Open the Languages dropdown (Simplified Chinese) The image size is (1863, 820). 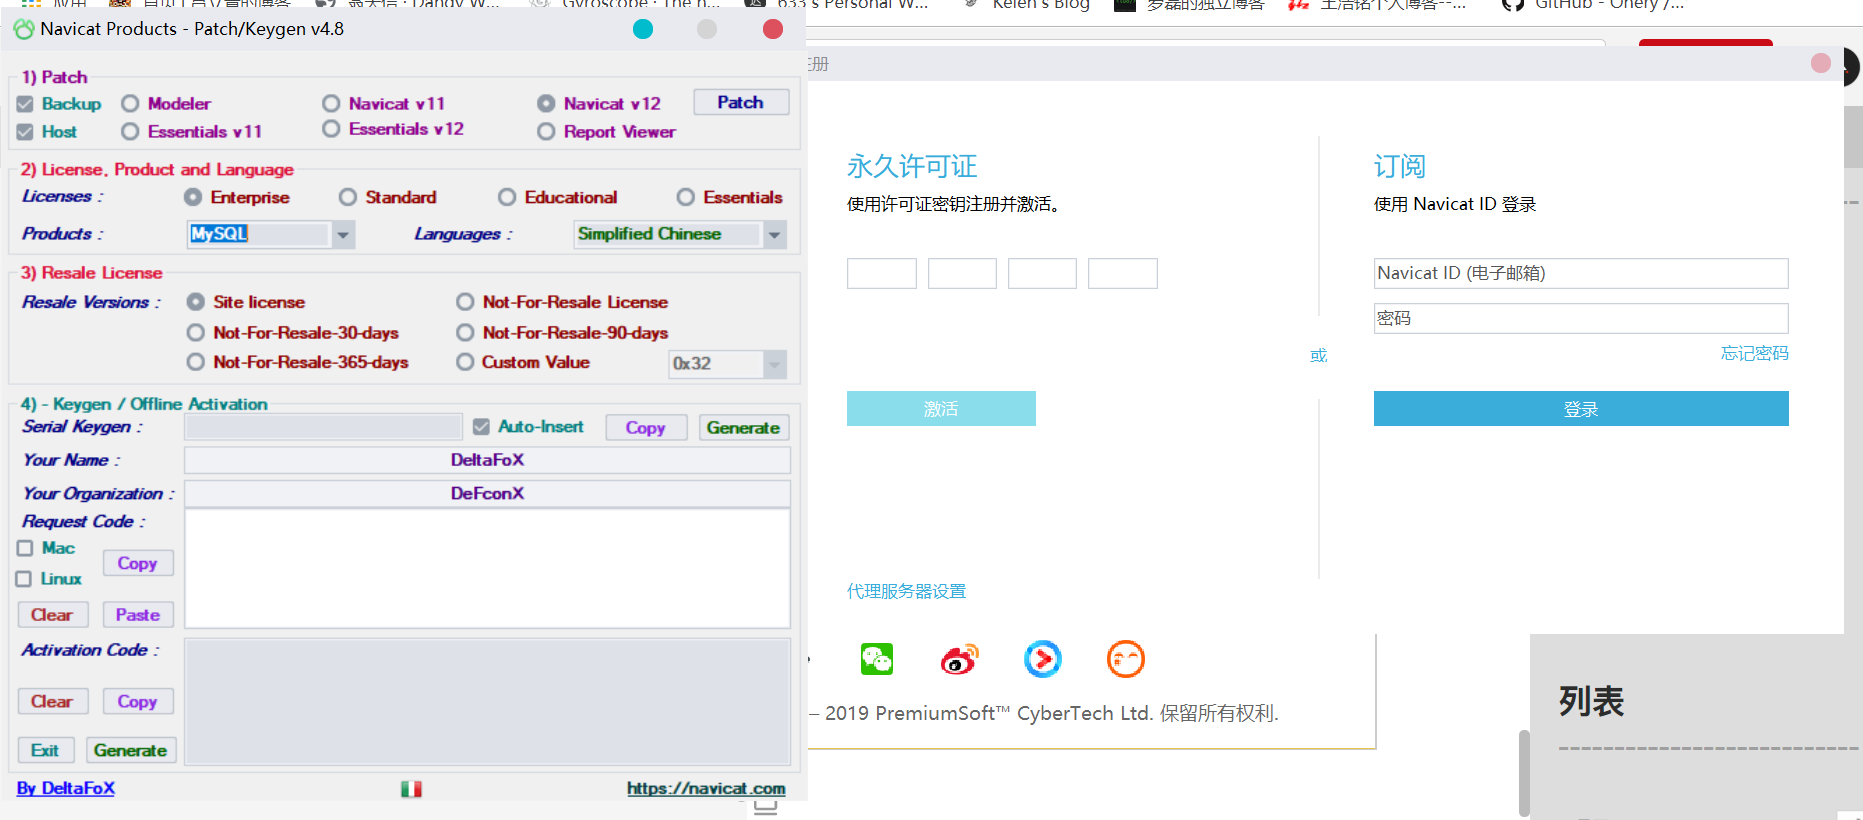pyautogui.click(x=774, y=235)
